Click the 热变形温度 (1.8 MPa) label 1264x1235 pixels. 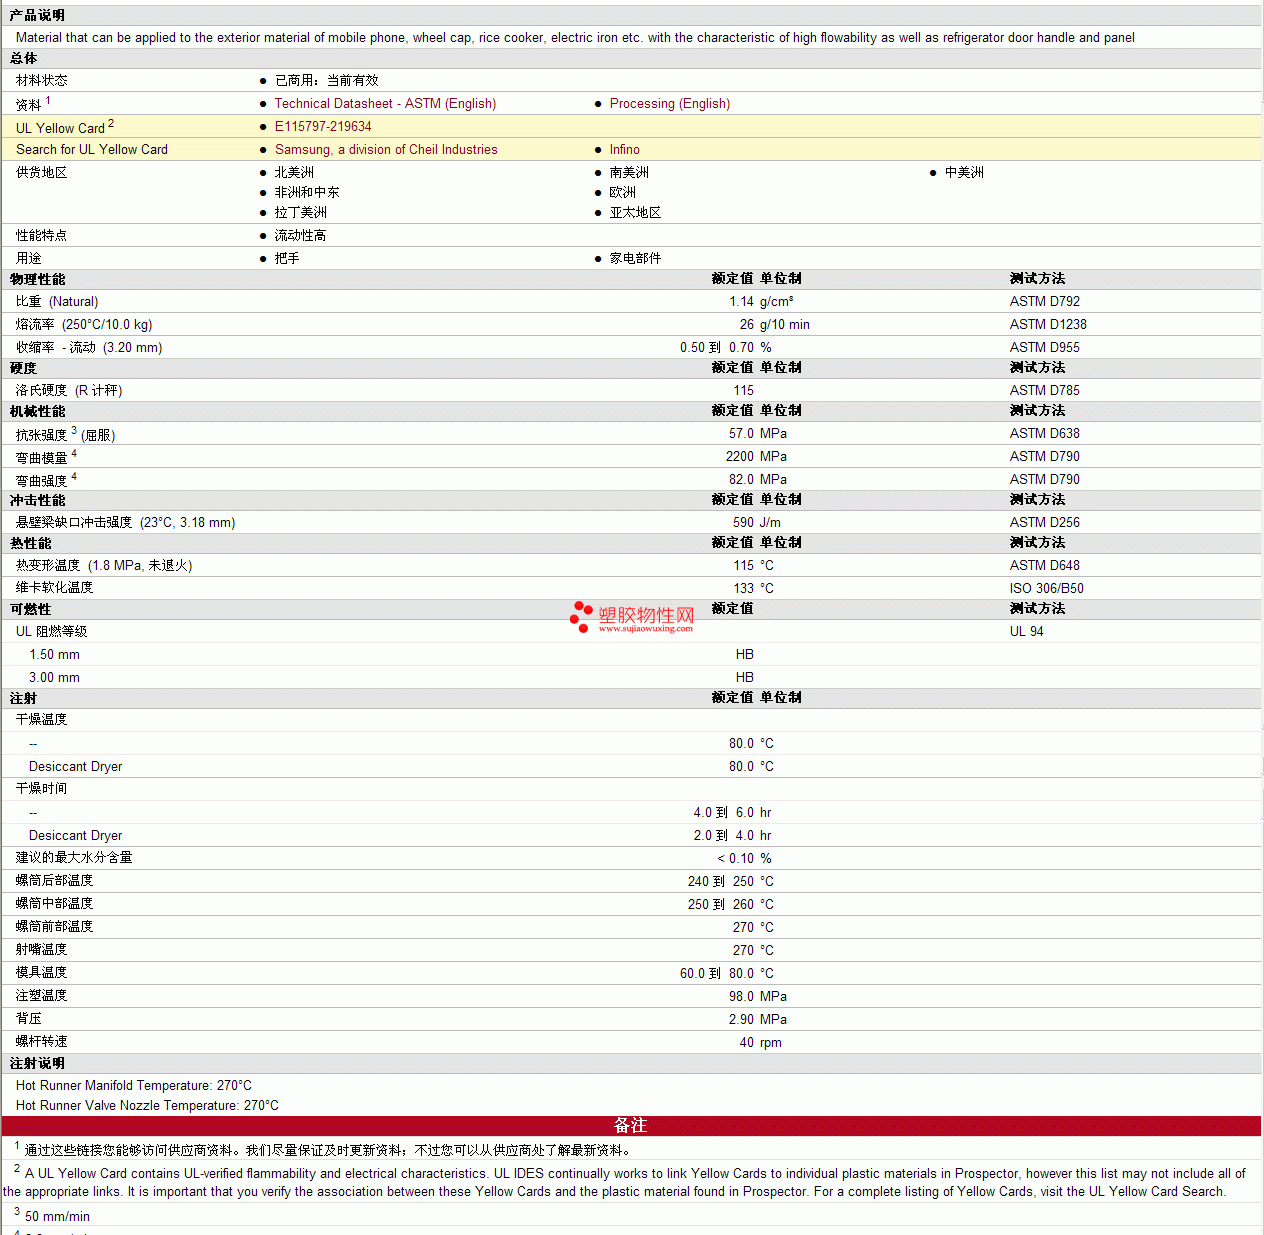[x=104, y=566]
